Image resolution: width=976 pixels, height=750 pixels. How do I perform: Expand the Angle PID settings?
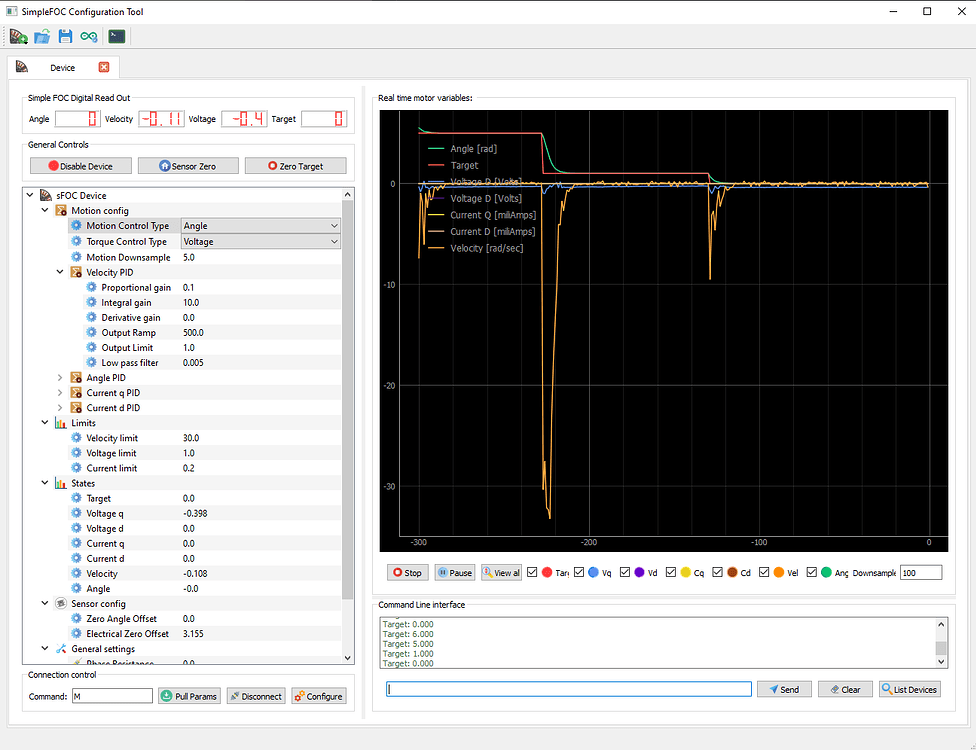pyautogui.click(x=58, y=377)
